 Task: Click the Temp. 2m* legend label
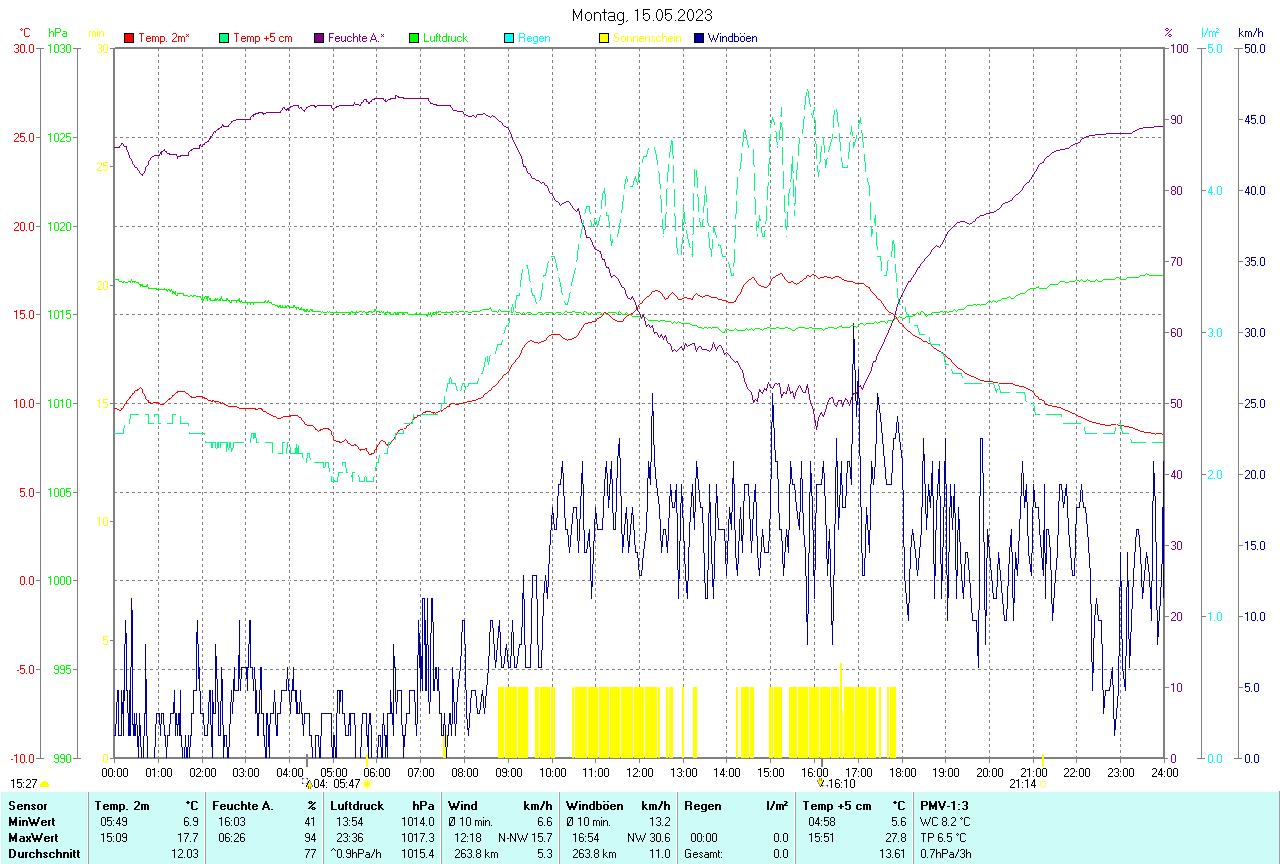point(164,38)
